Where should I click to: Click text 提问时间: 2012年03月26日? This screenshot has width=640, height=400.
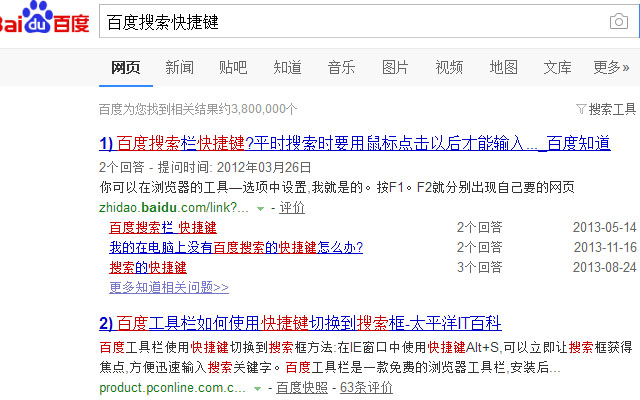[x=234, y=167]
